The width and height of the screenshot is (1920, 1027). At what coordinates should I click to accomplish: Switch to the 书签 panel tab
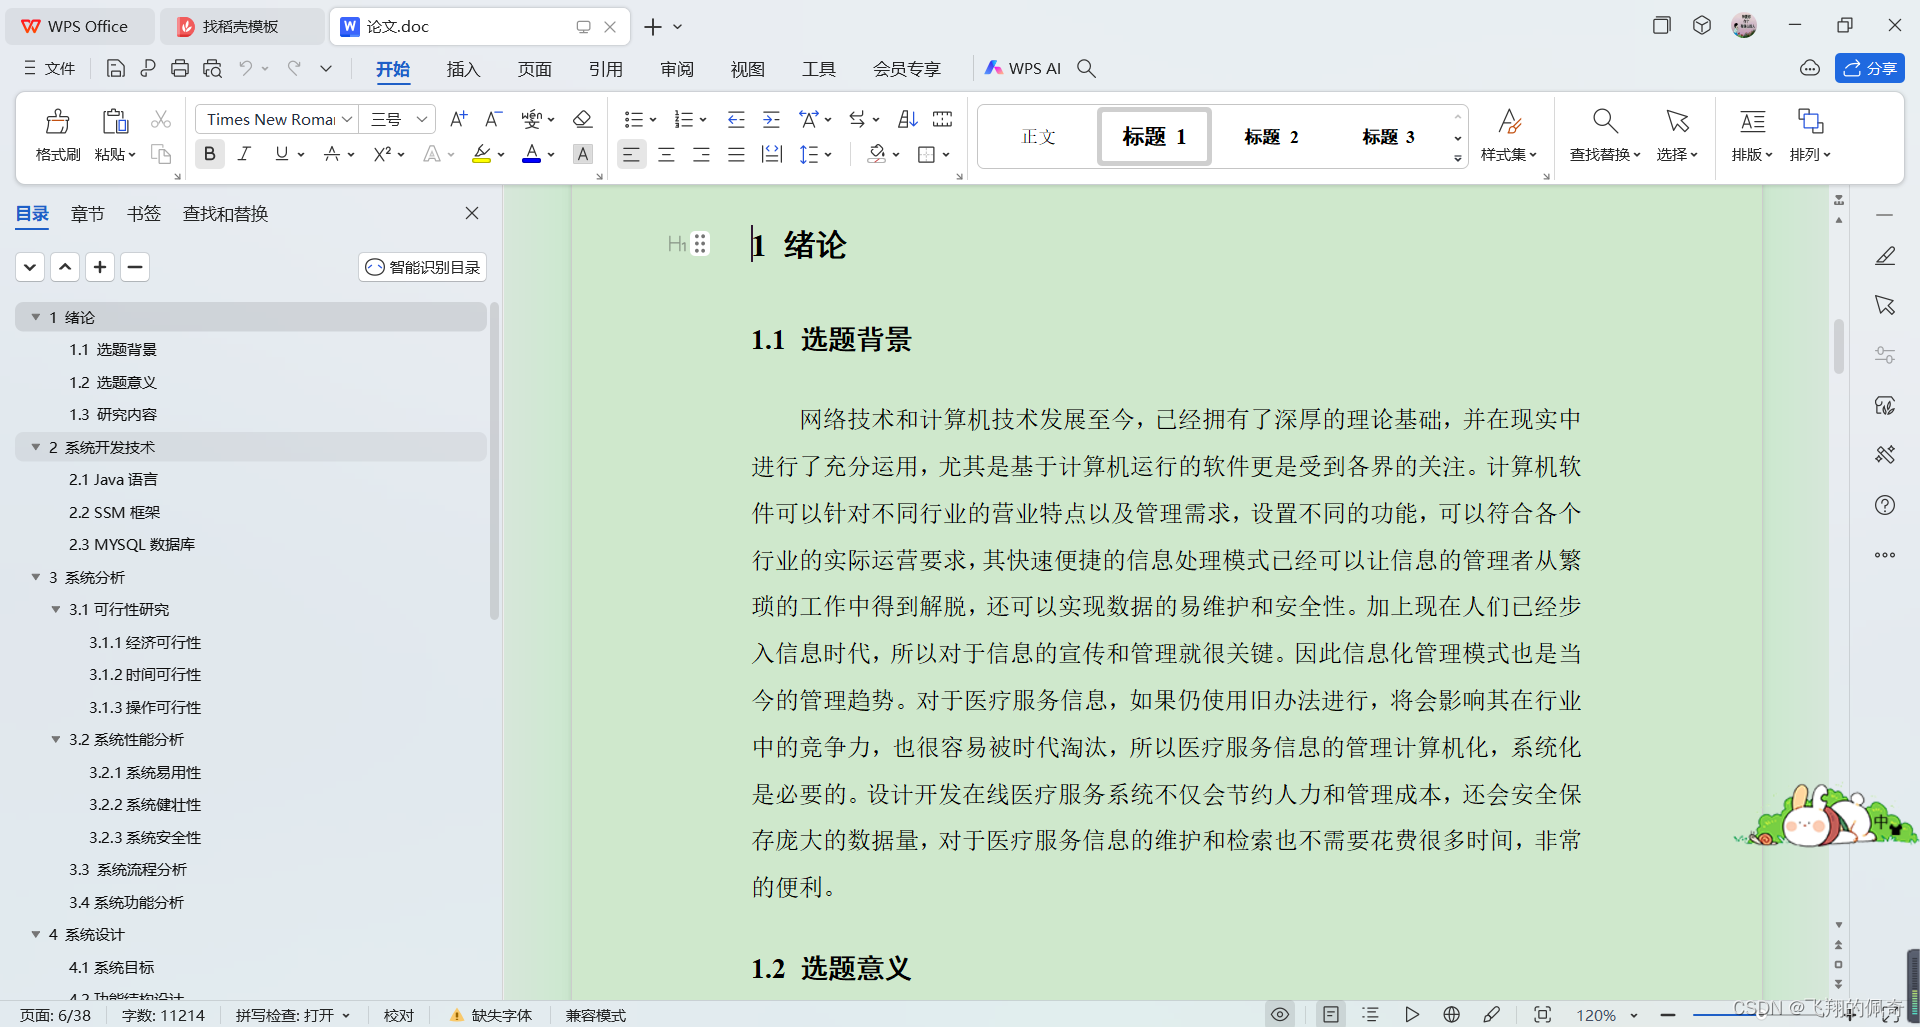click(x=144, y=213)
